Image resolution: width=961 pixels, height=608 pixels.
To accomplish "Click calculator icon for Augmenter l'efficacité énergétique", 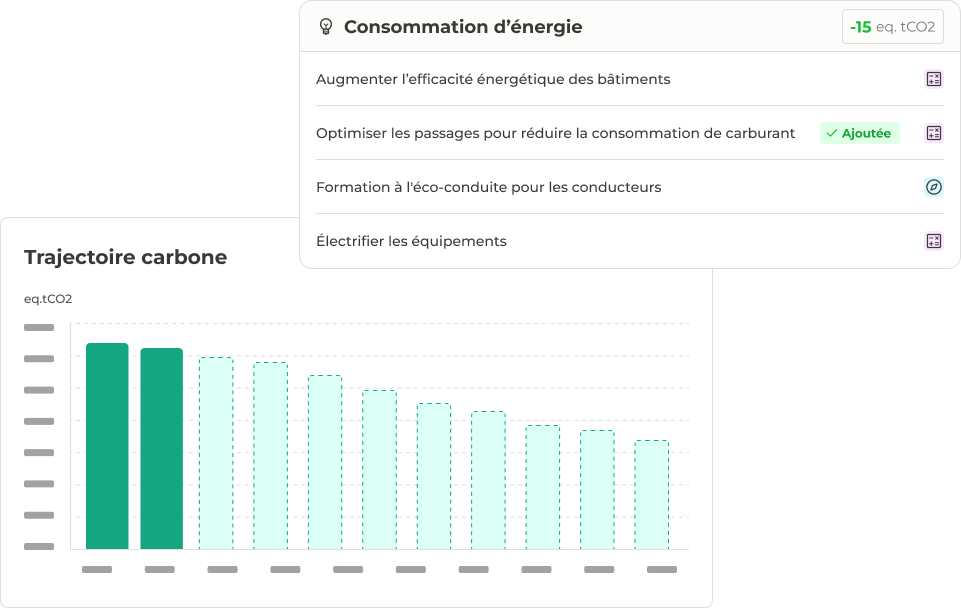I will [934, 79].
